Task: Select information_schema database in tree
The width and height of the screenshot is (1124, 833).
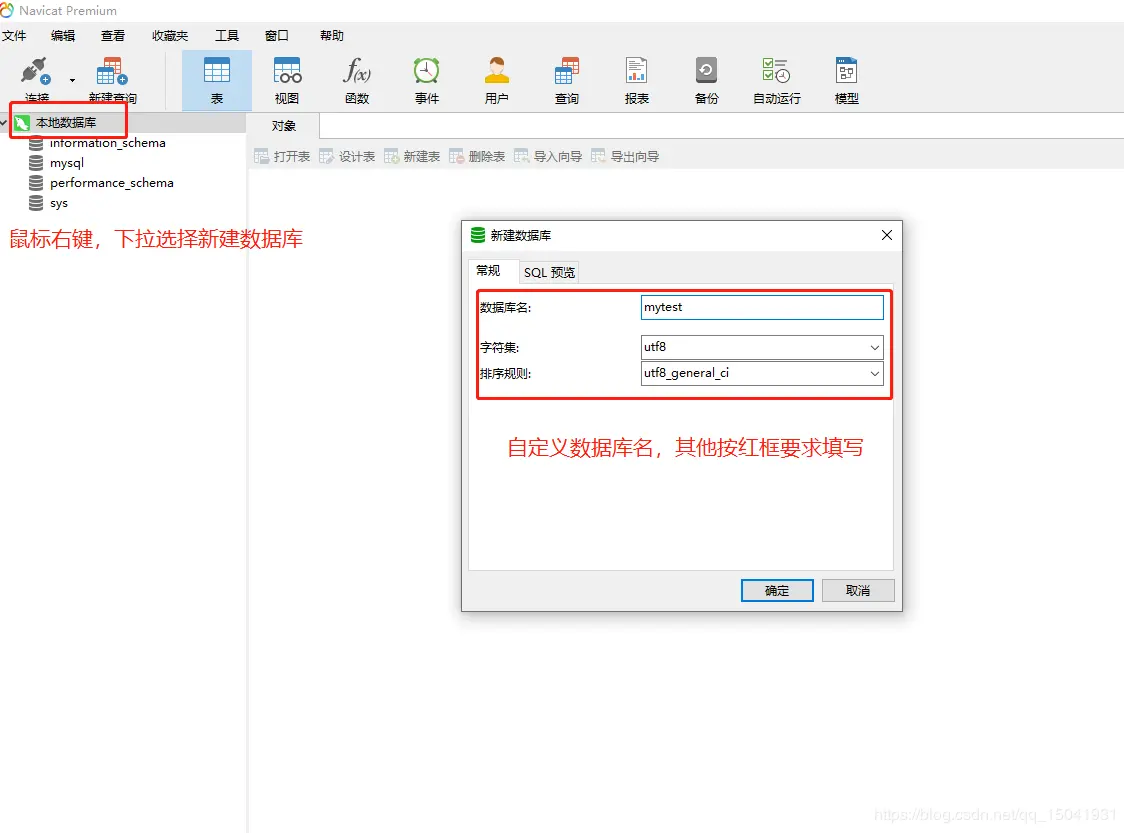Action: click(108, 143)
